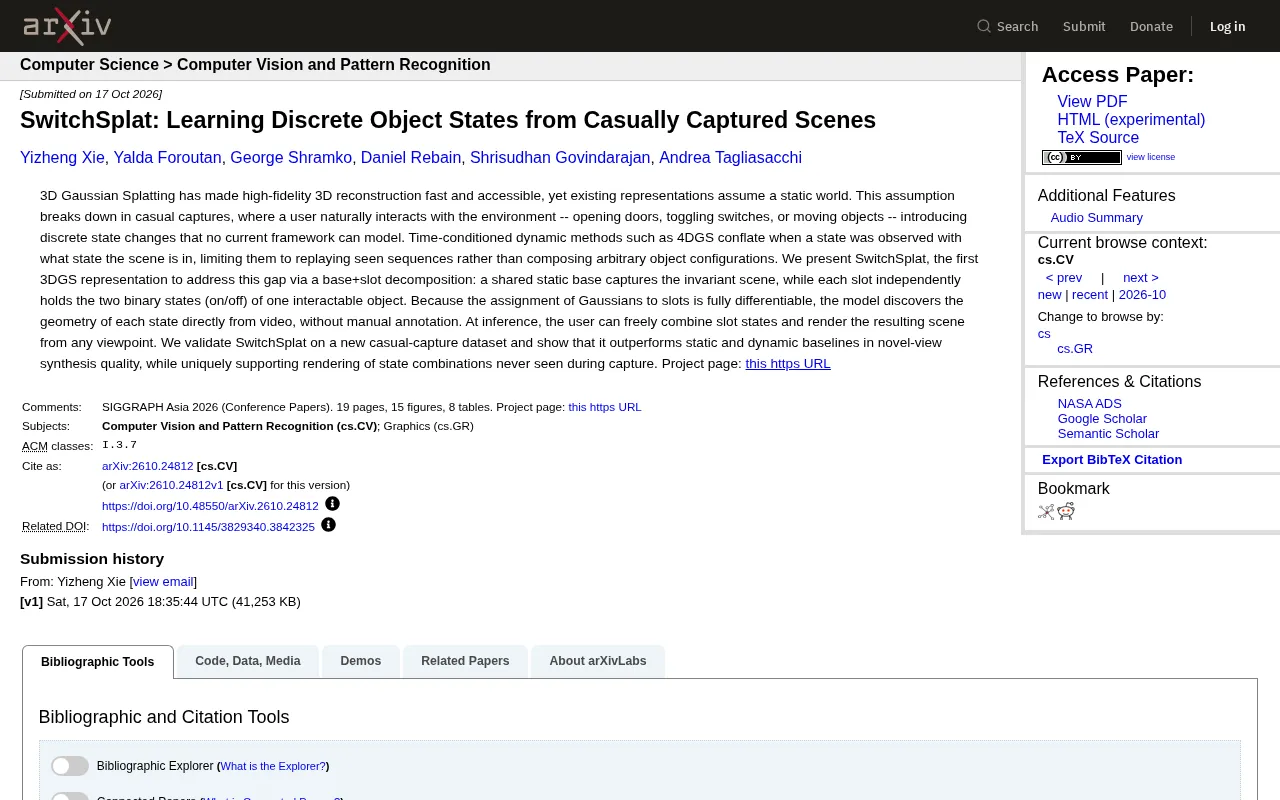Image resolution: width=1280 pixels, height=800 pixels.
Task: Open the Demos tab
Action: click(x=360, y=661)
